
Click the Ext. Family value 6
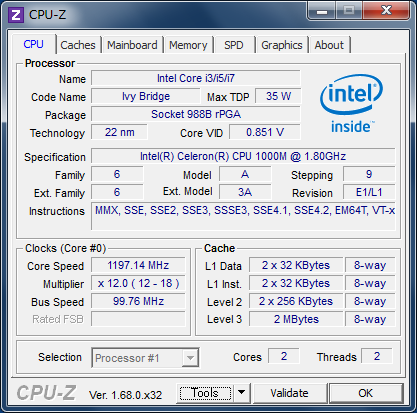tap(117, 192)
